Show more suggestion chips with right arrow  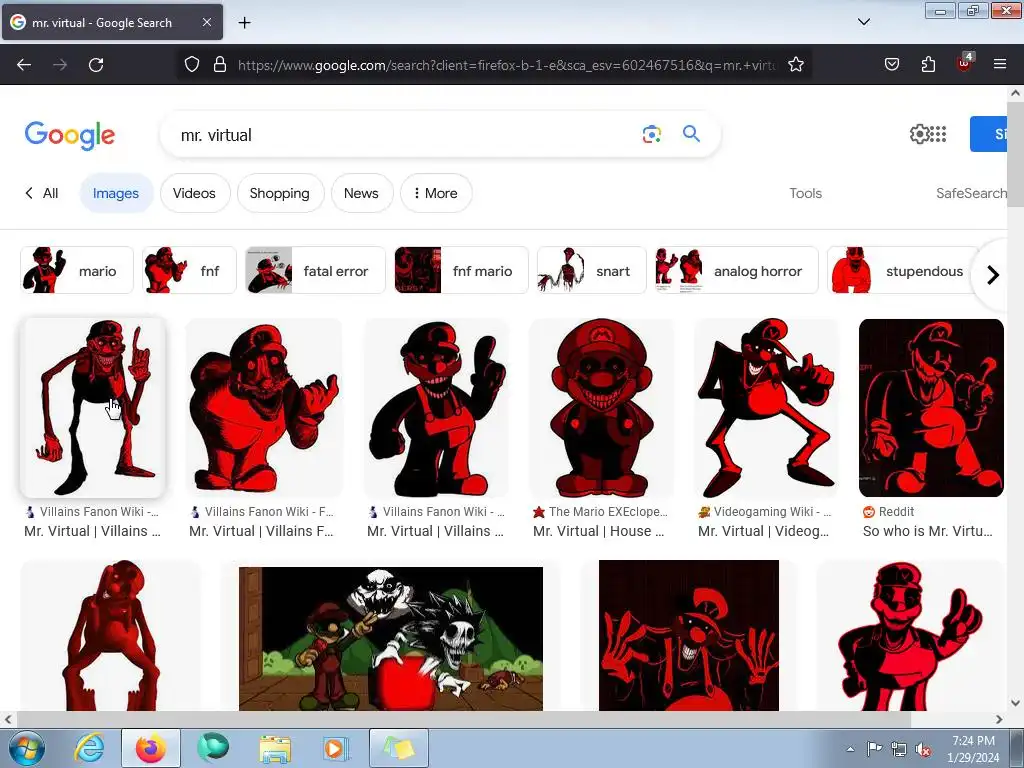click(993, 275)
